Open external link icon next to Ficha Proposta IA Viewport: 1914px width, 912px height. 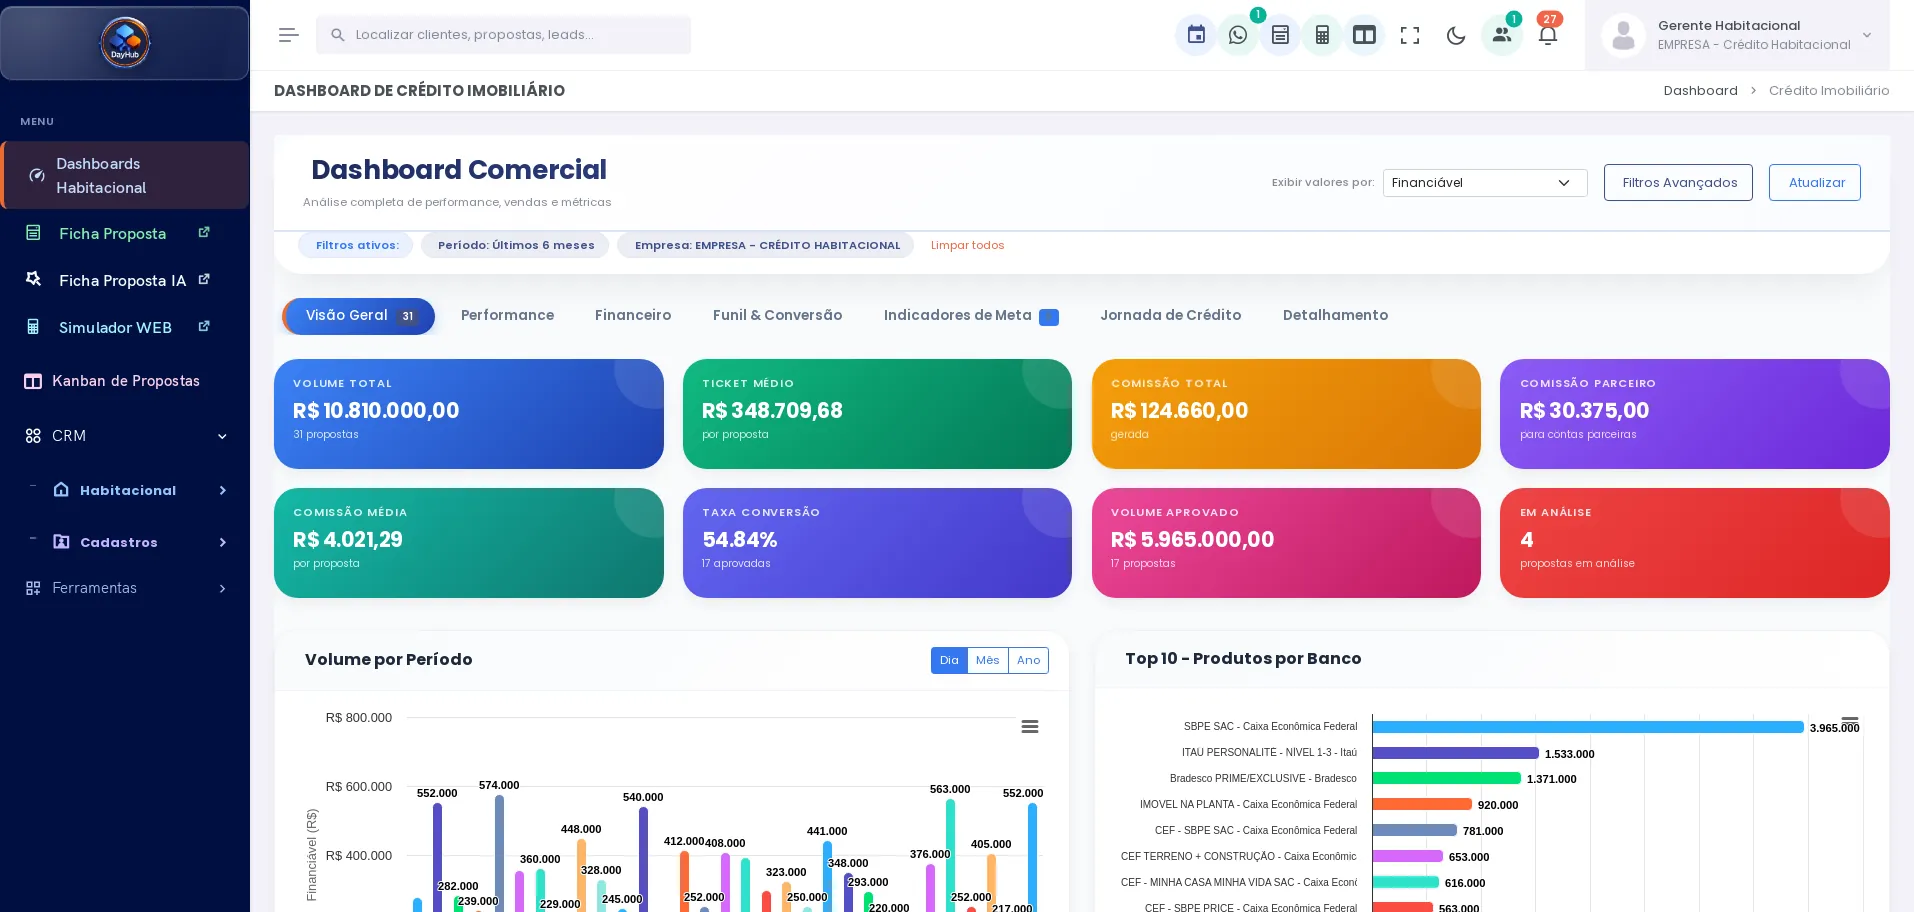point(204,279)
